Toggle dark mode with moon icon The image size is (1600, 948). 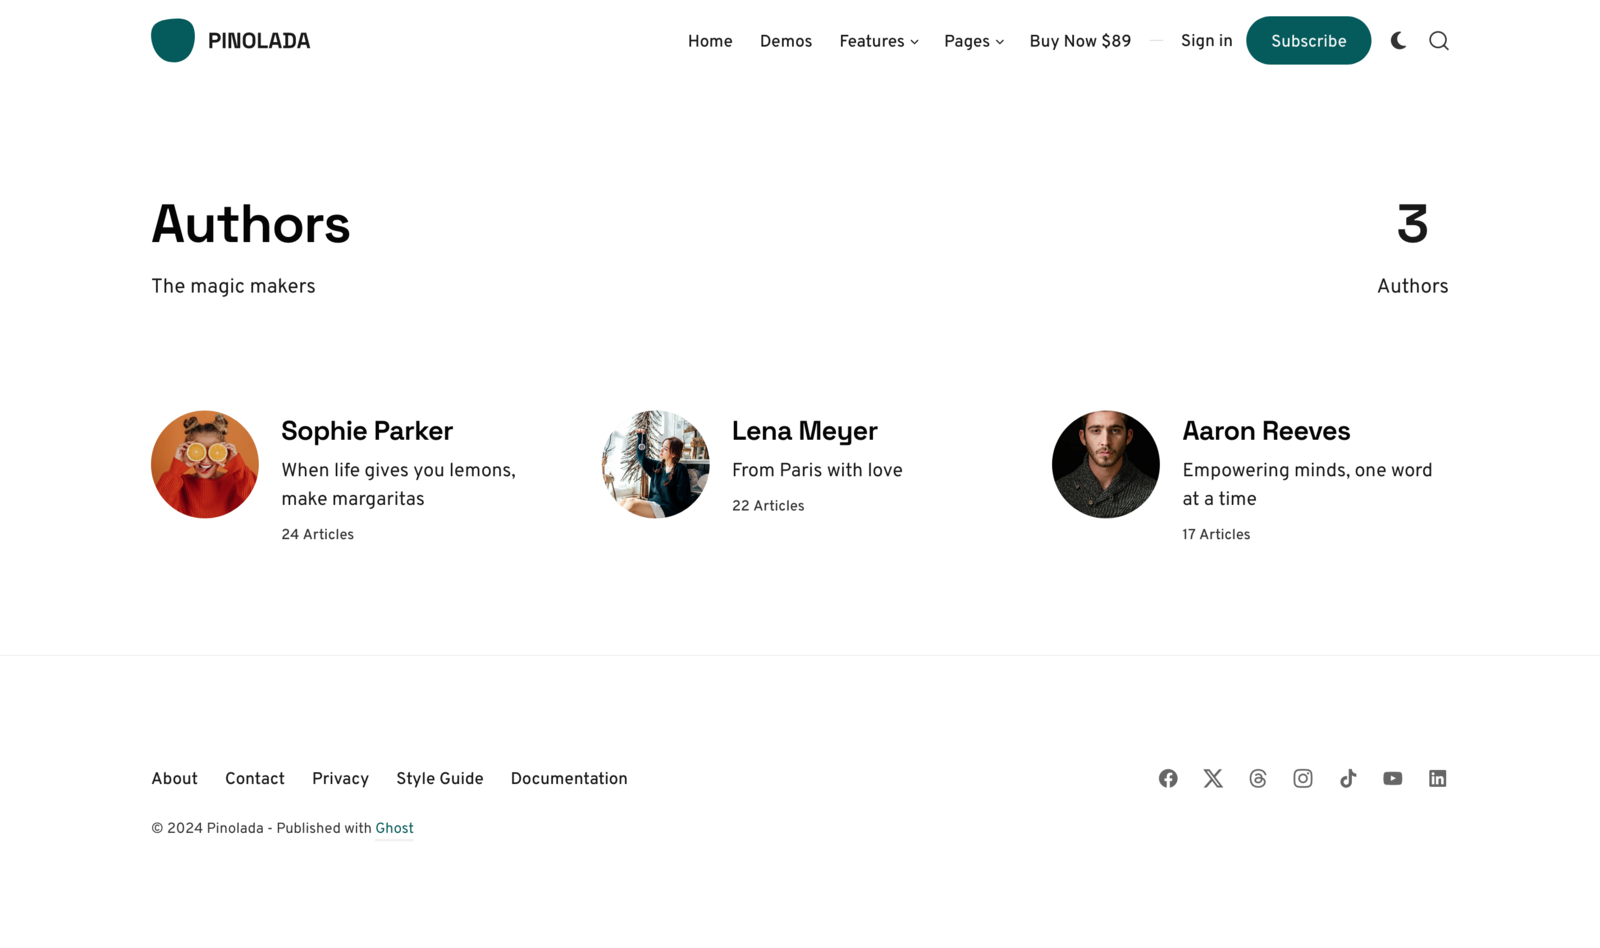(x=1398, y=41)
